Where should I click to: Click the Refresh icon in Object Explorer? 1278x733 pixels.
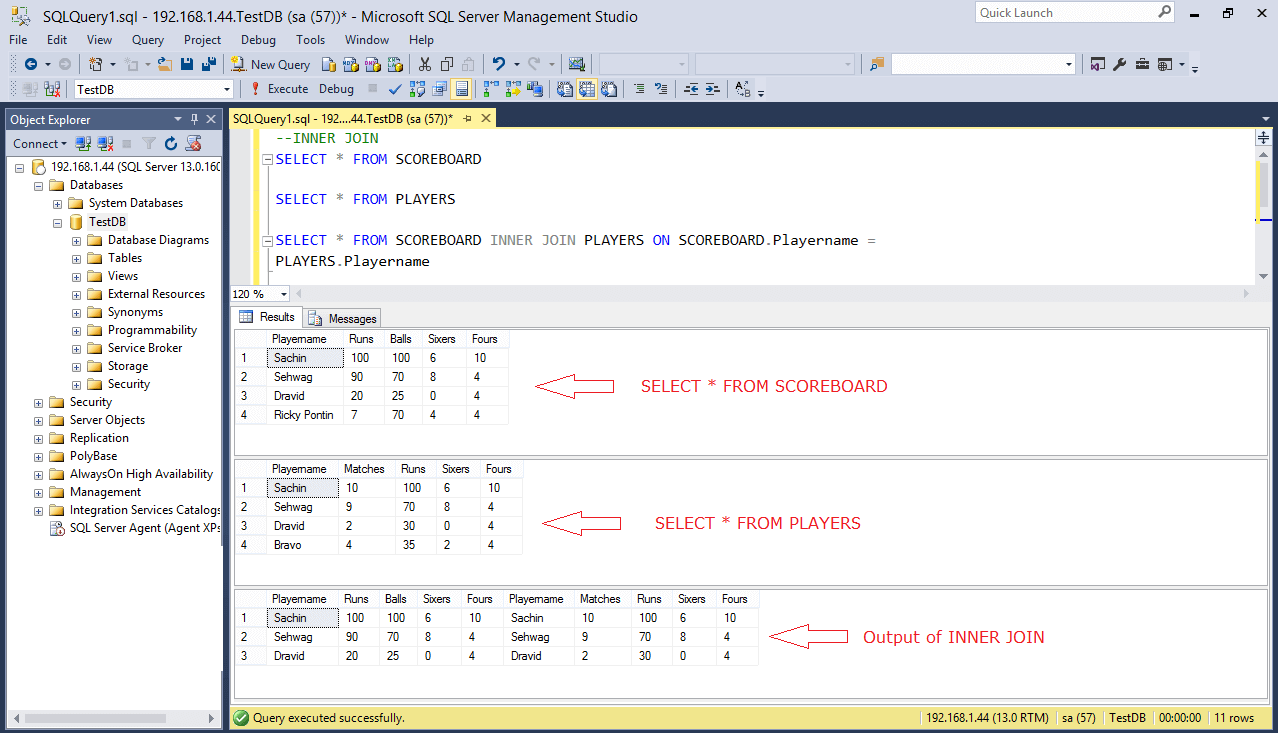(170, 144)
